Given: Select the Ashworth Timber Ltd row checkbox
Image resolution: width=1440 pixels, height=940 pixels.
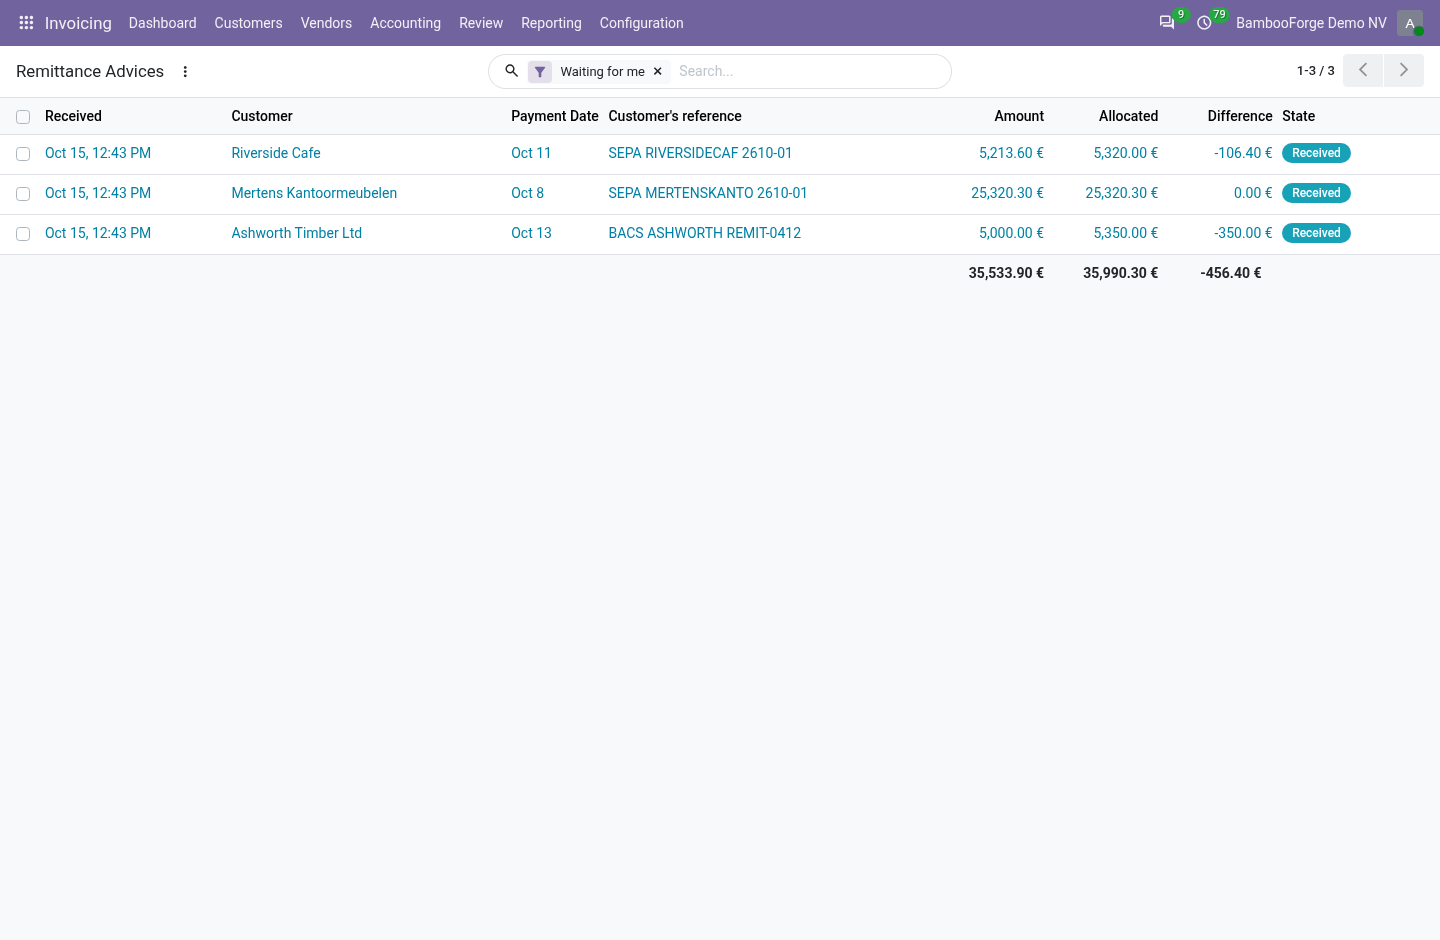Looking at the screenshot, I should coord(23,234).
